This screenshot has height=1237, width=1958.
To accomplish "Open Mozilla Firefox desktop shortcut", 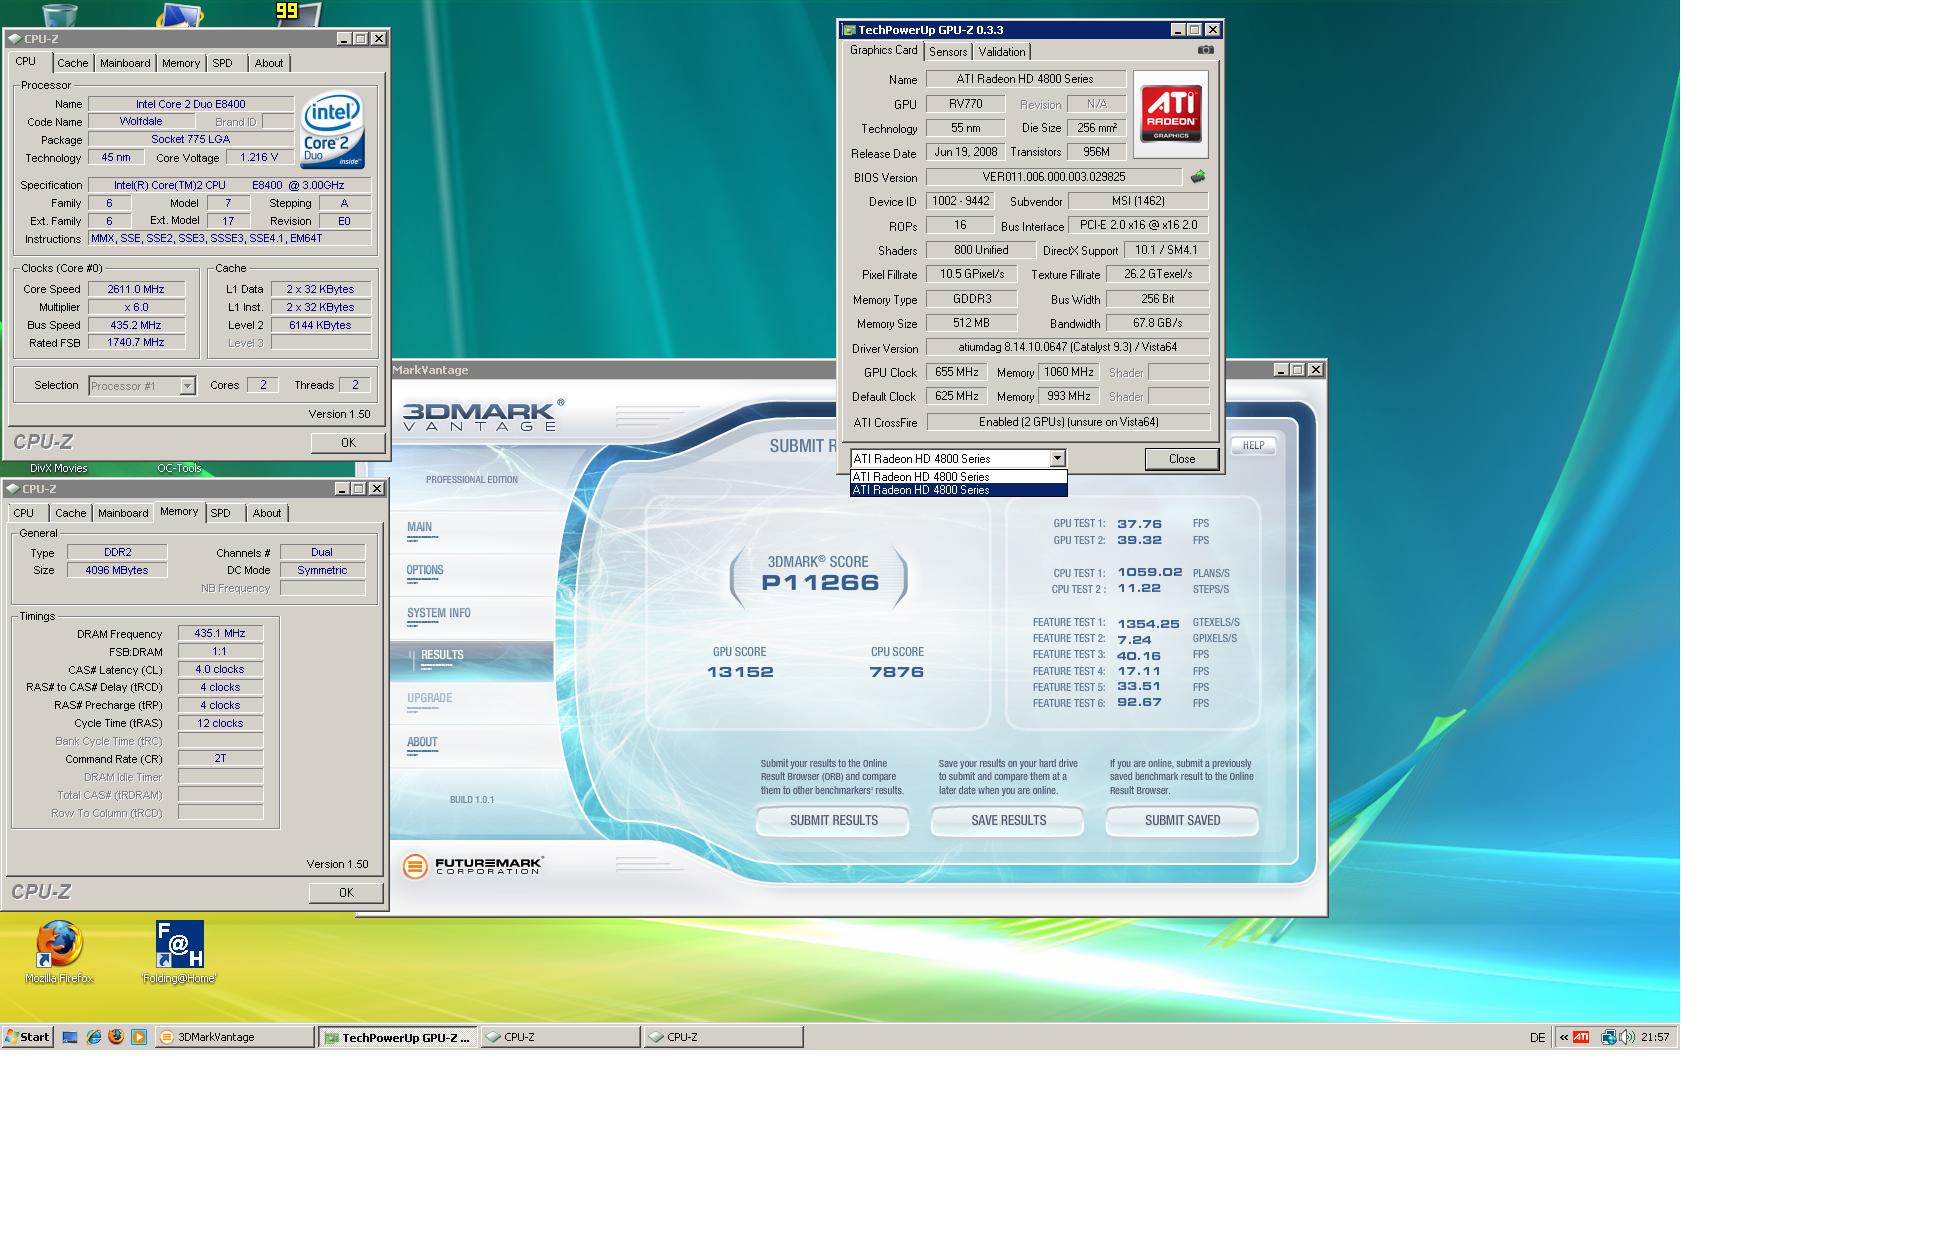I will [59, 945].
